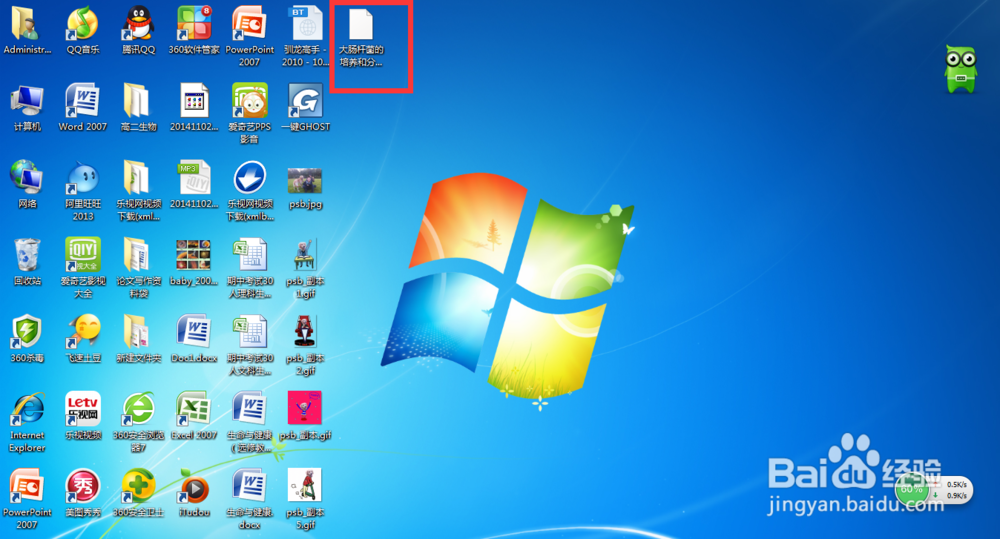Launch the Letv 乐视视频 shortcut

82,410
